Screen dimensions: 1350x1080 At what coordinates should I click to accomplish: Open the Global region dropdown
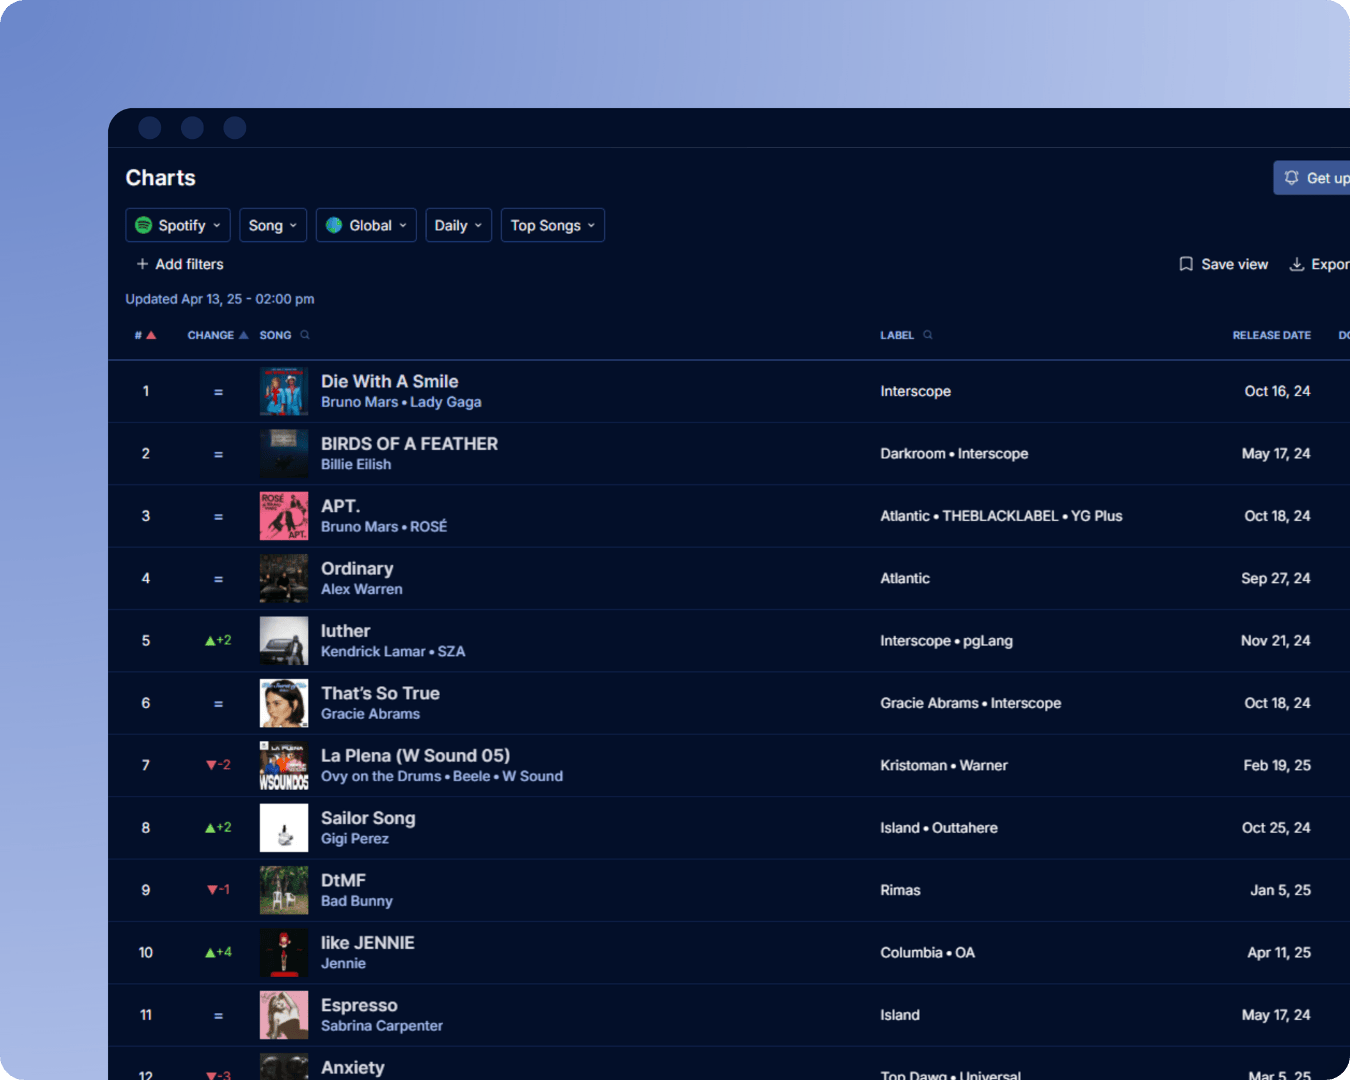click(x=366, y=225)
